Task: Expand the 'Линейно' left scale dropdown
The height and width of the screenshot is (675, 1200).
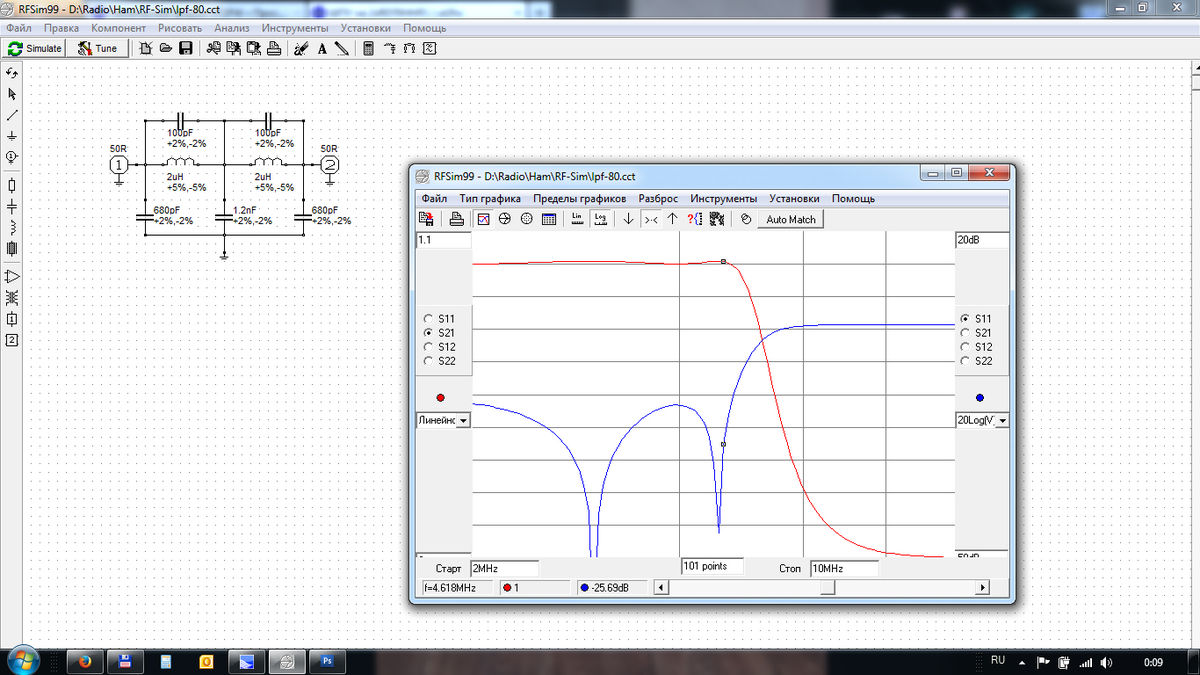Action: 464,421
